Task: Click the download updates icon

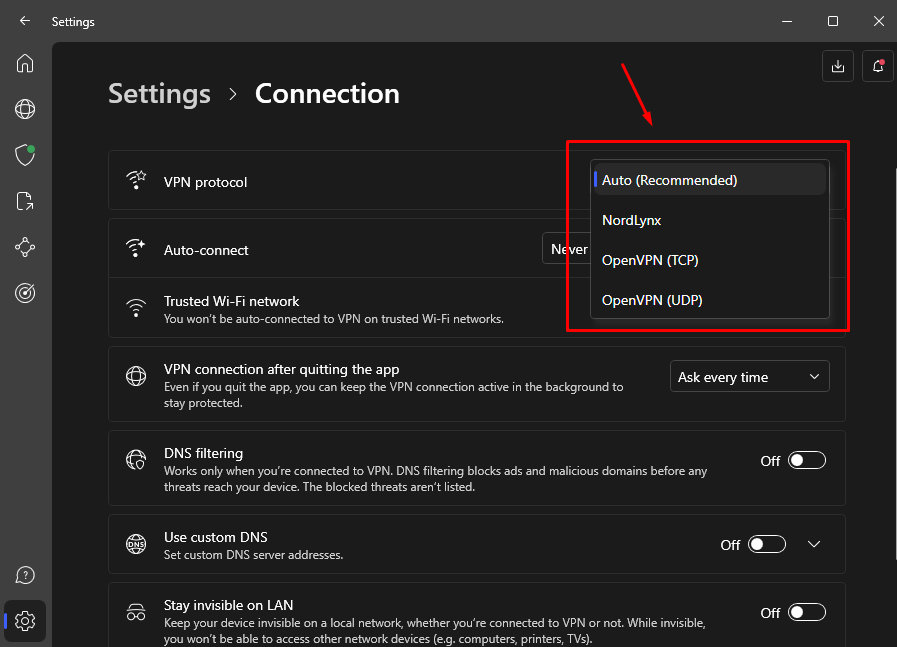Action: coord(838,66)
